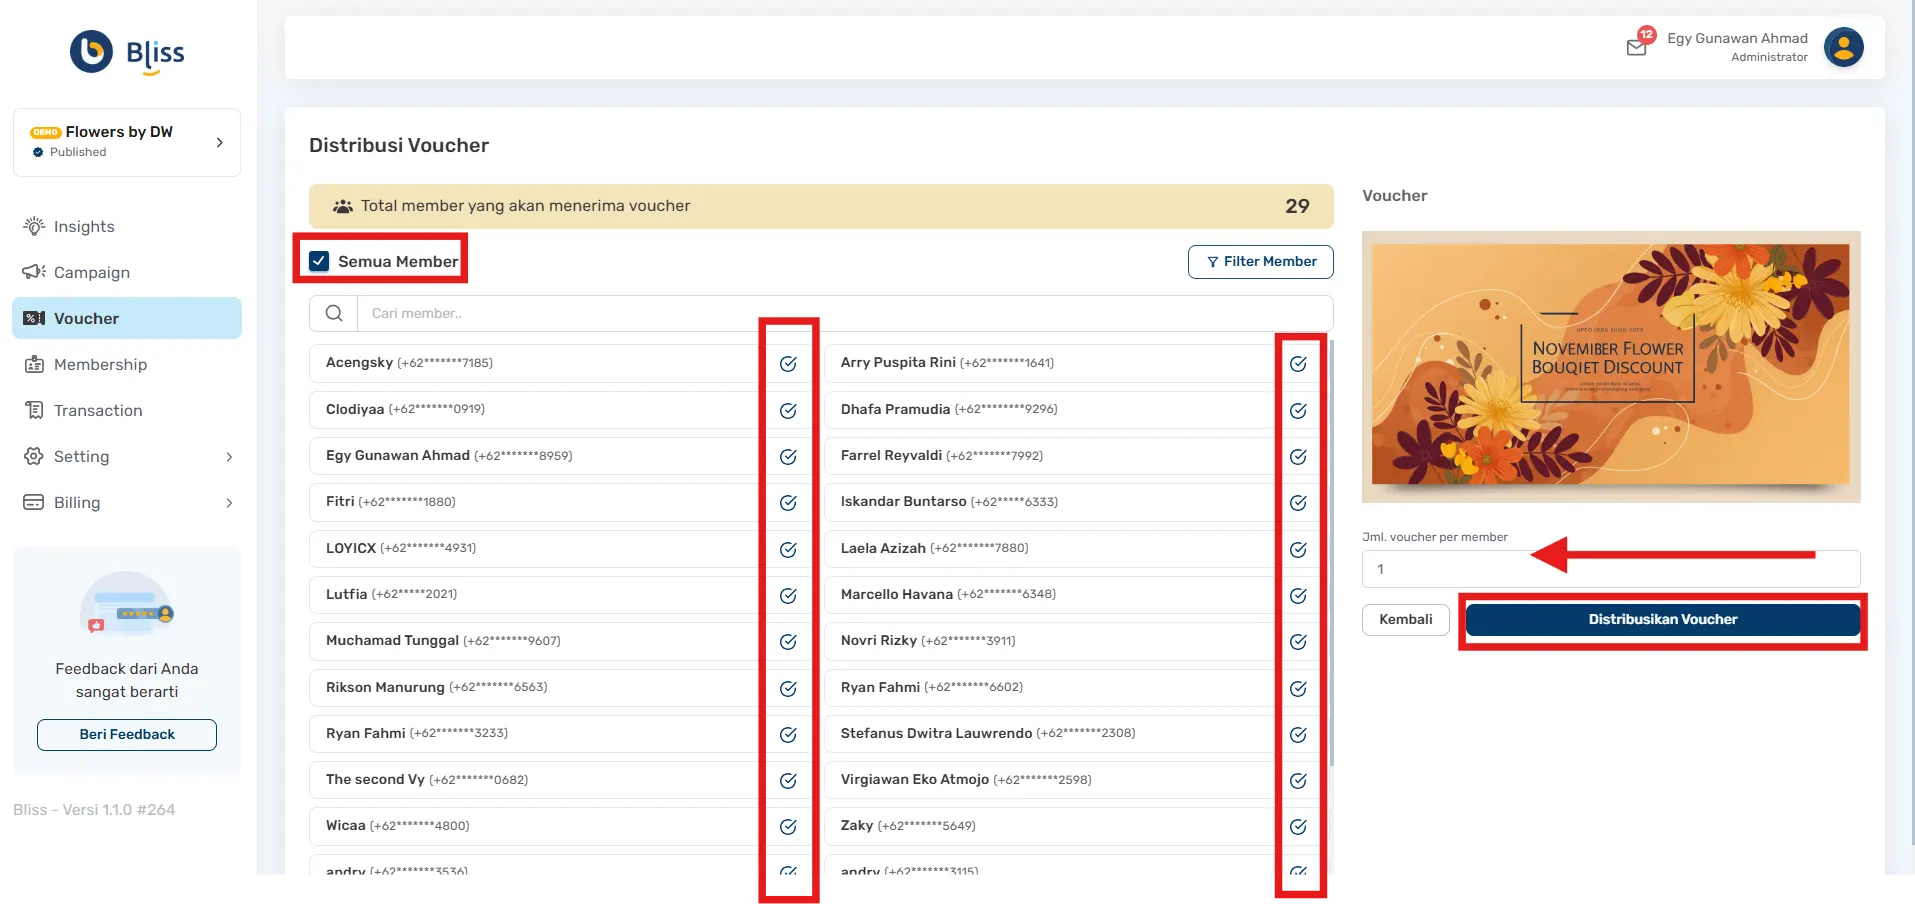This screenshot has width=1915, height=904.
Task: Open the Filter Member options
Action: click(1260, 262)
